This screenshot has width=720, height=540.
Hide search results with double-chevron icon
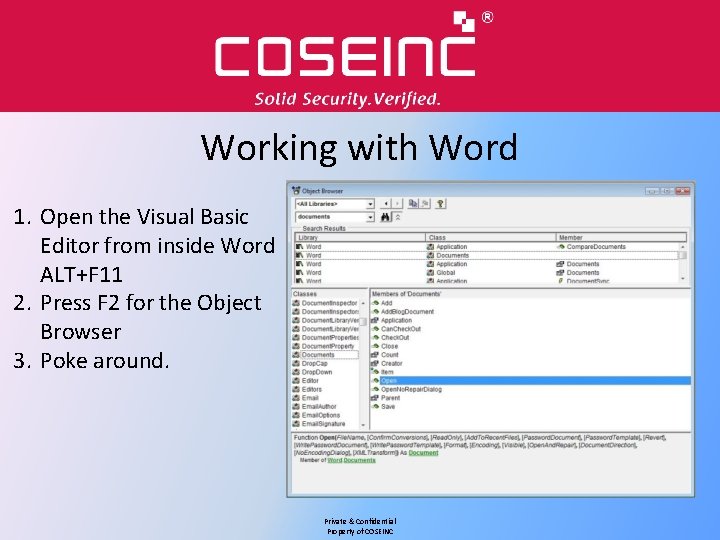[398, 217]
